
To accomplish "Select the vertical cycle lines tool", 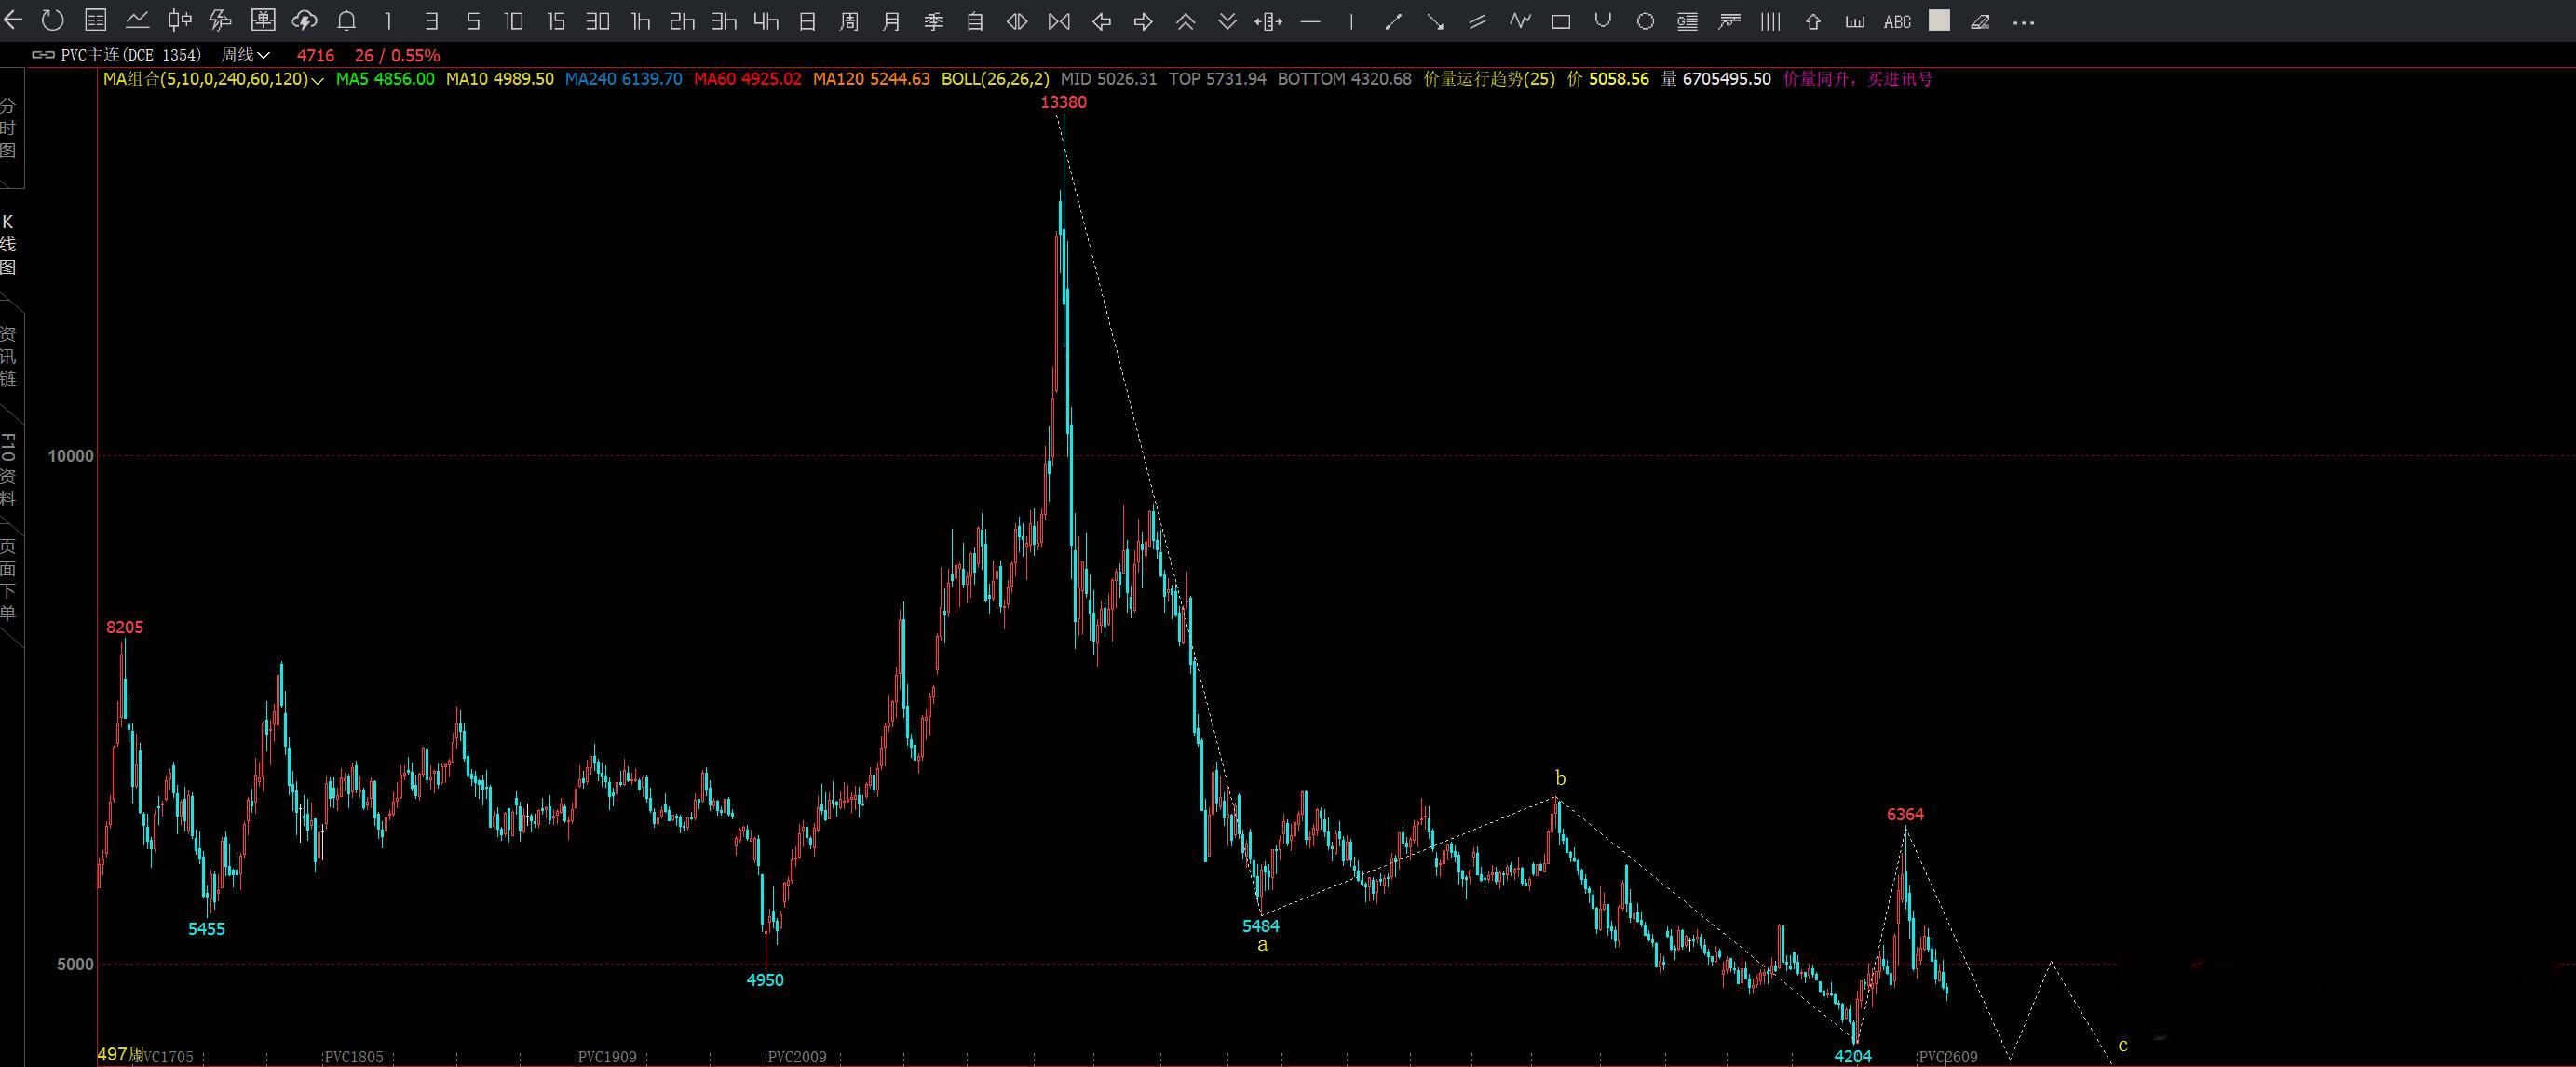I will pyautogui.click(x=1771, y=21).
